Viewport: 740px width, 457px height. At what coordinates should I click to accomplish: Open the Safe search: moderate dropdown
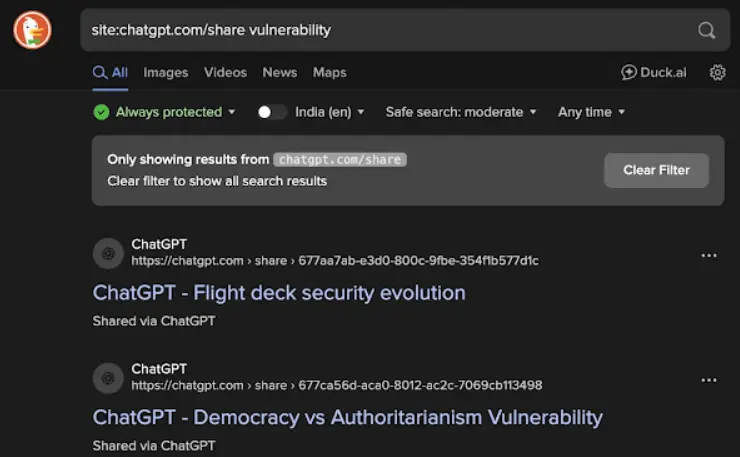point(461,112)
